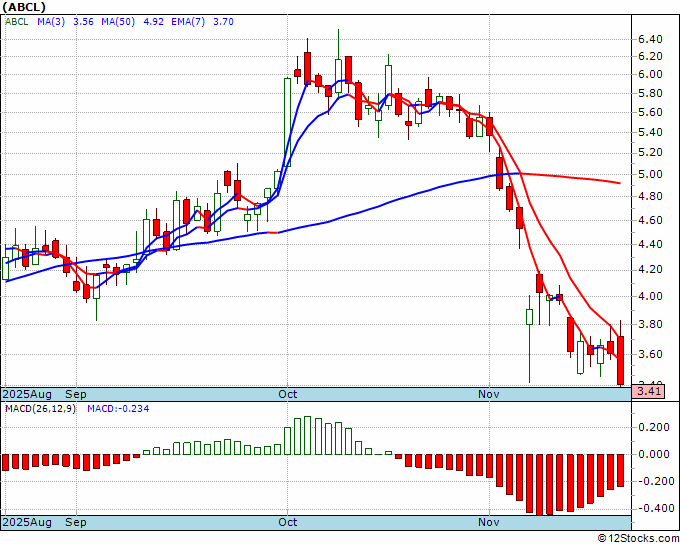Click the tallest green MACD histogram bar in October

[307, 435]
